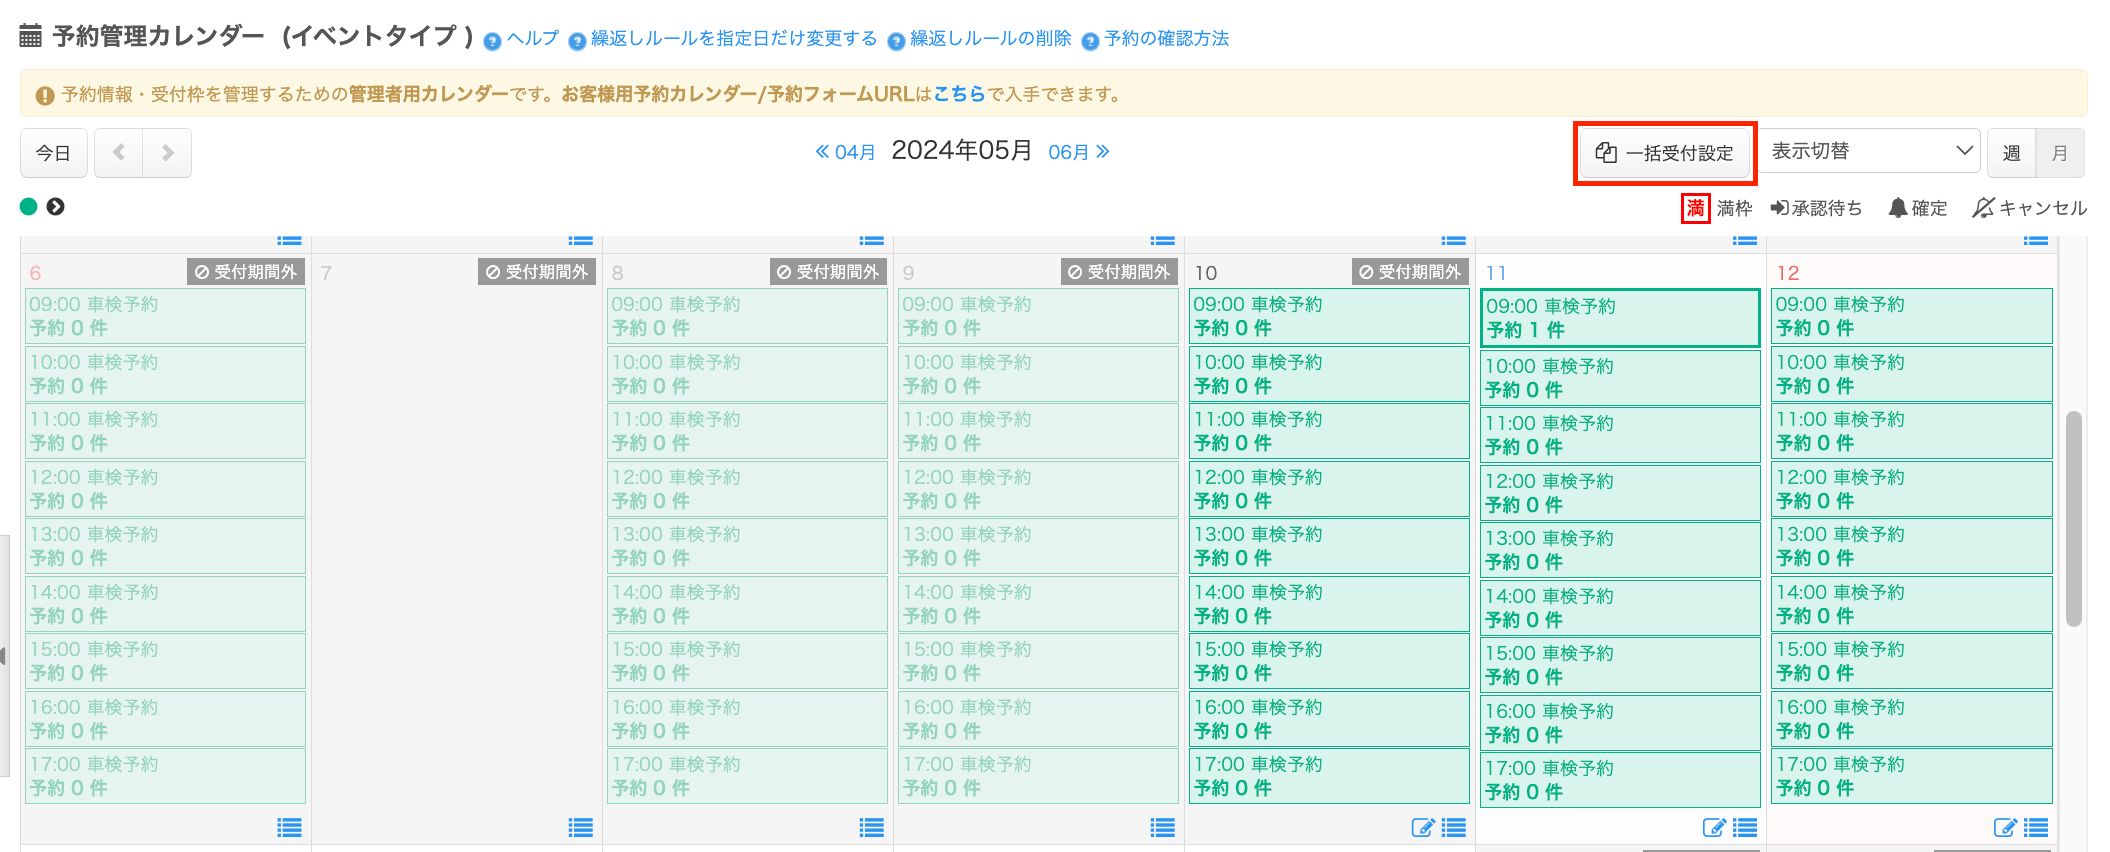Switch to 週 week view

tap(2011, 153)
